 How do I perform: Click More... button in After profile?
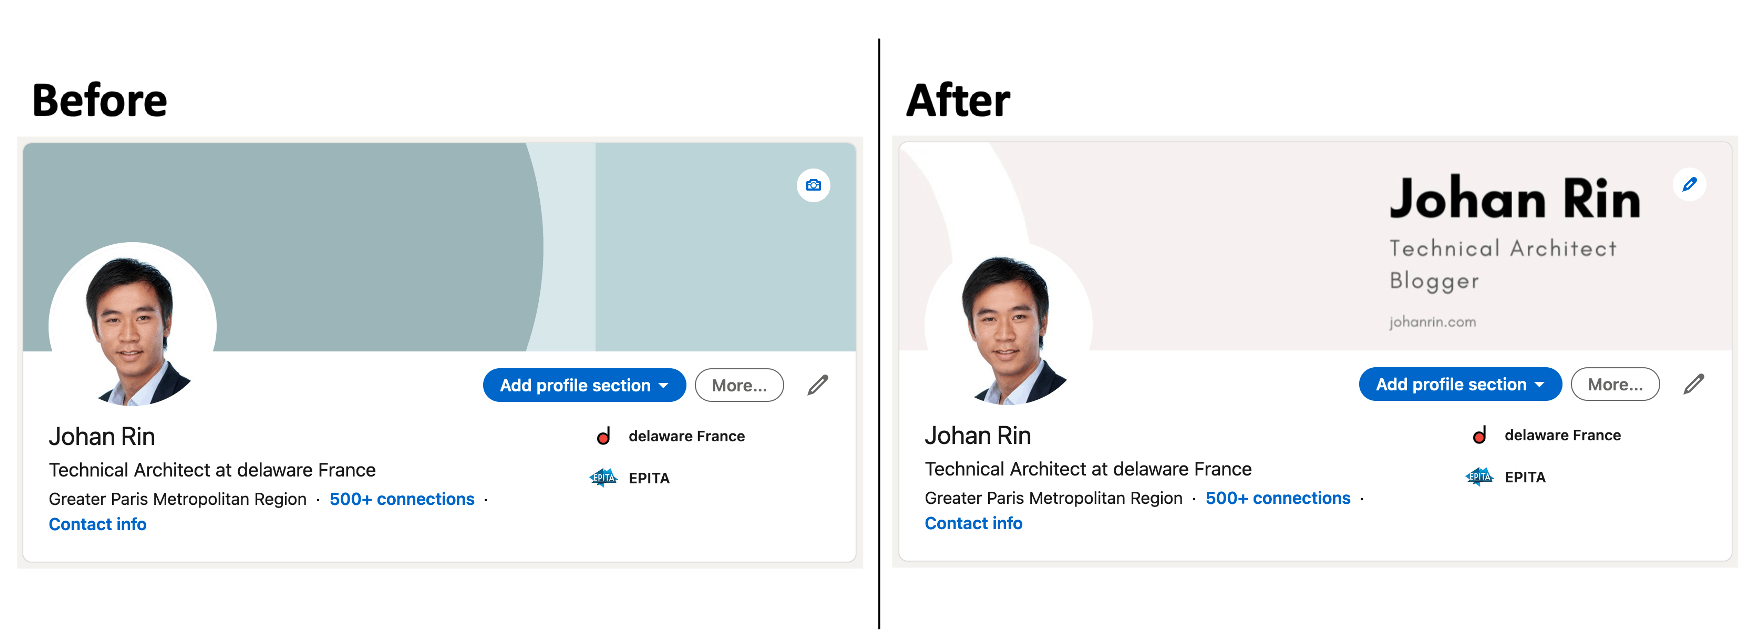coord(1615,384)
